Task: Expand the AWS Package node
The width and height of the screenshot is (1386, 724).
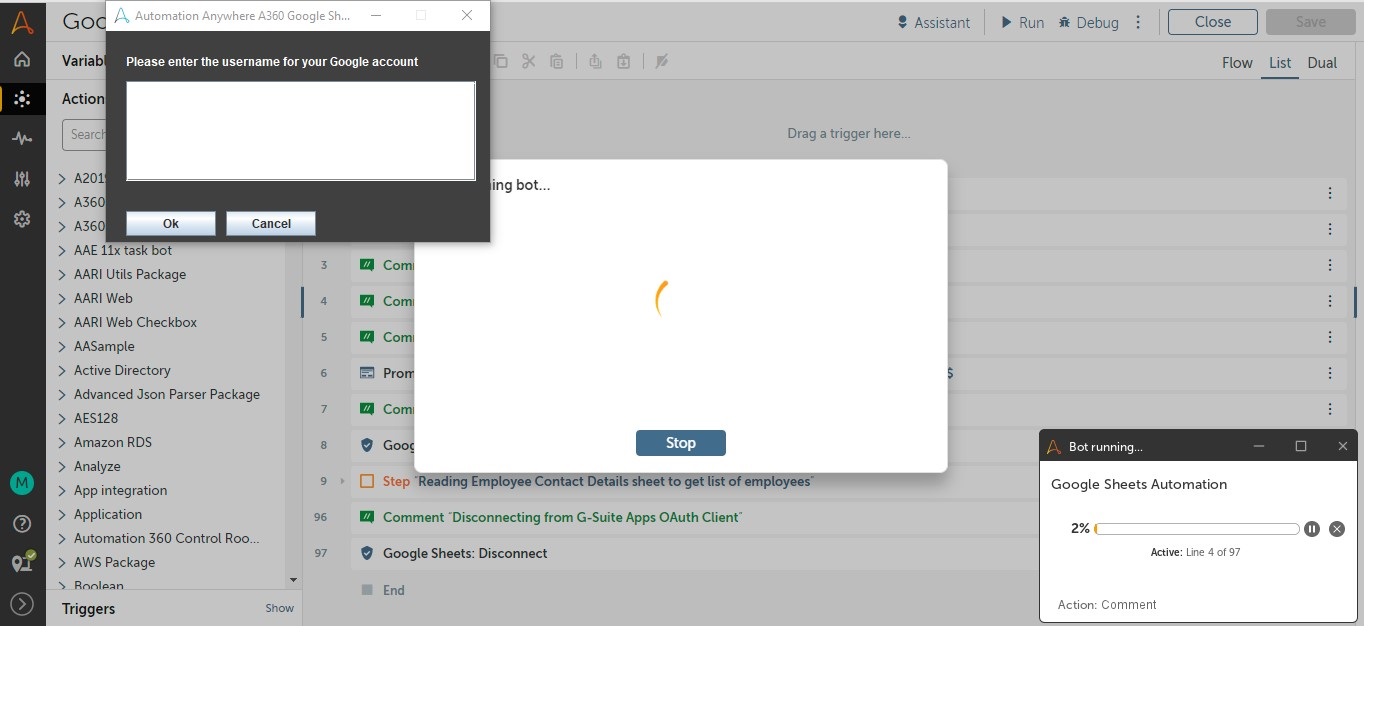Action: tap(63, 562)
